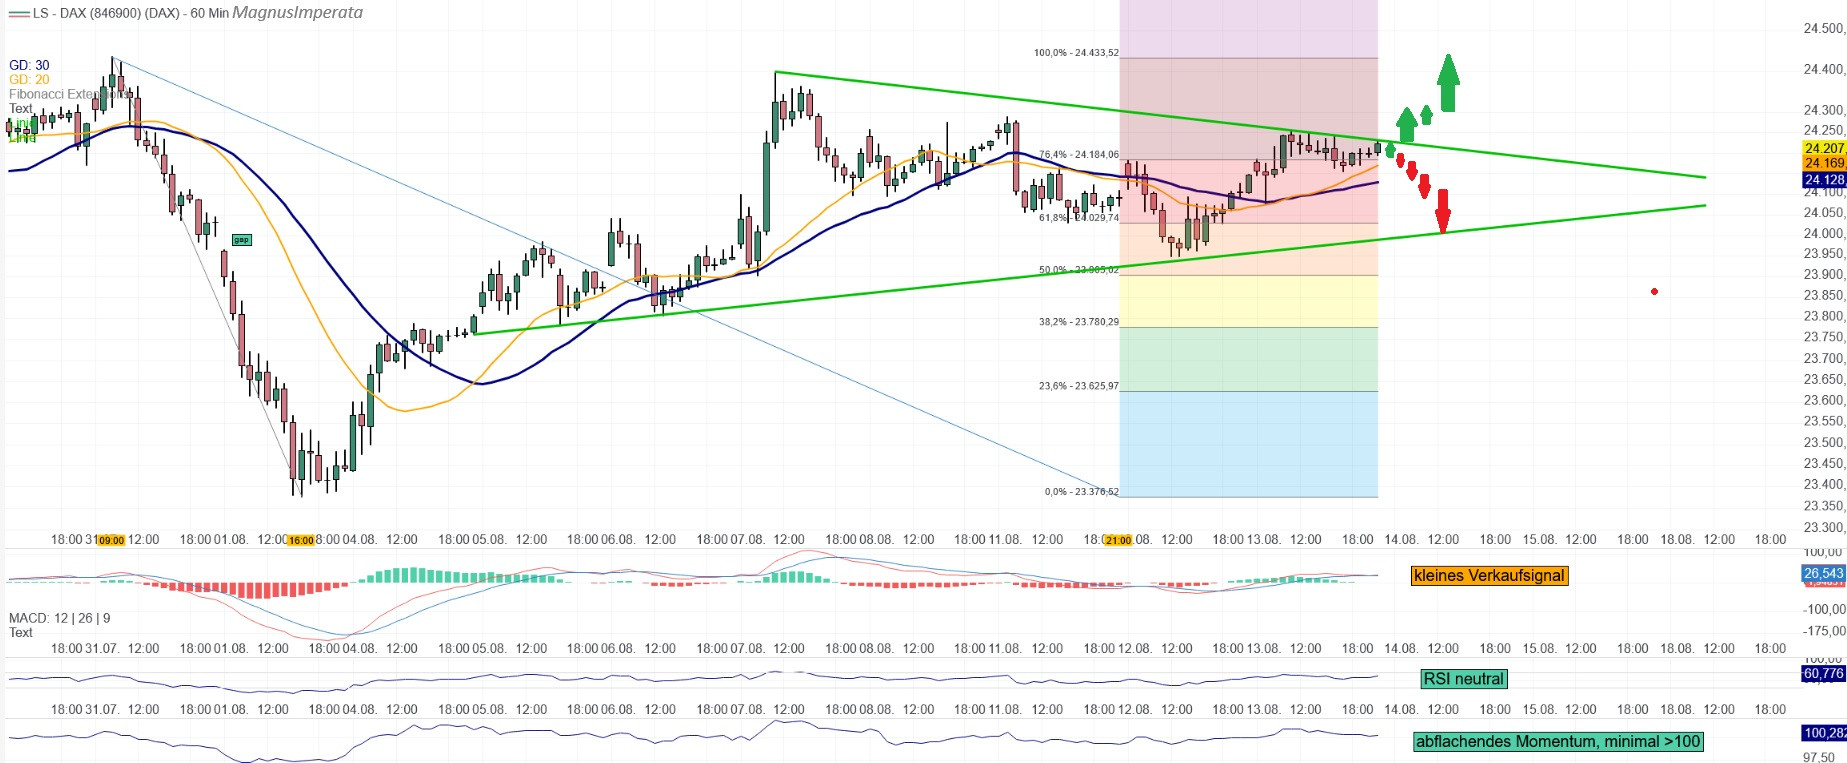Click the green 'gap' marker on the chart
Viewport: 1847px width, 763px height.
click(241, 240)
